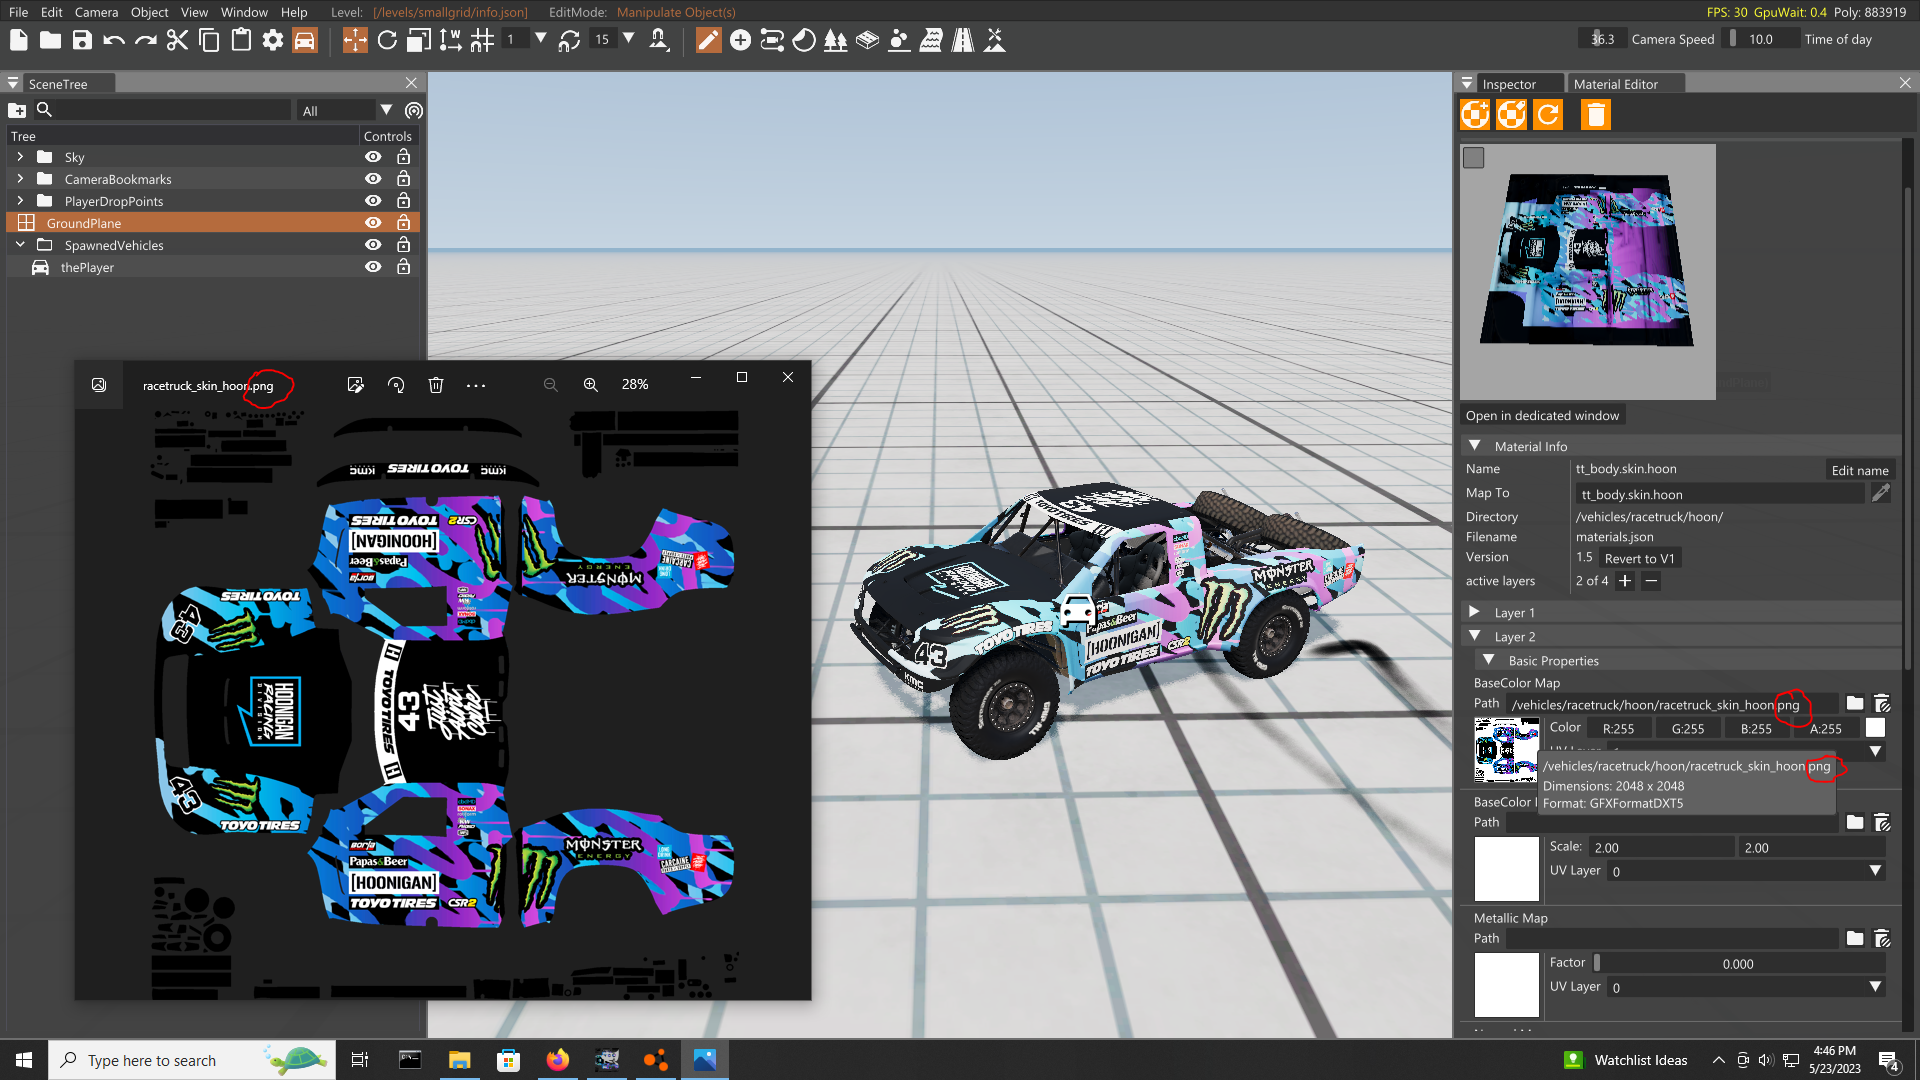This screenshot has height=1080, width=1920.
Task: Open the road editor icon
Action: [x=963, y=40]
